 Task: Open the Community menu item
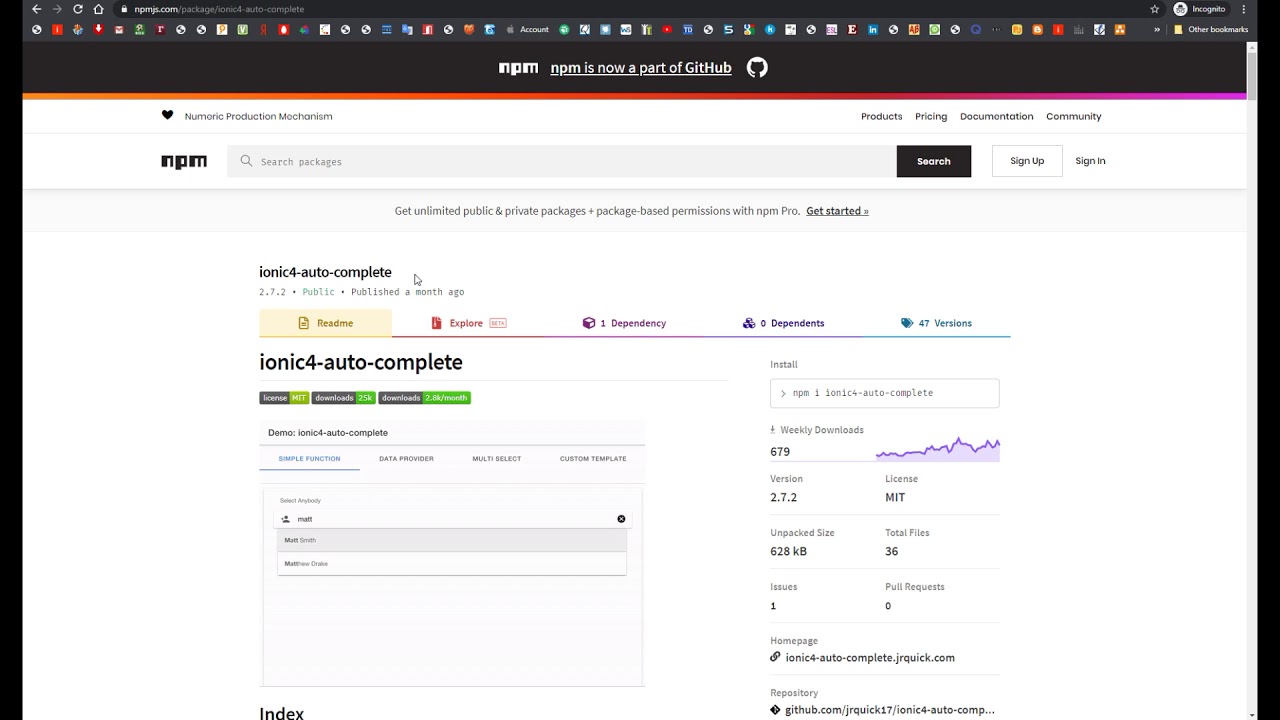pyautogui.click(x=1074, y=116)
